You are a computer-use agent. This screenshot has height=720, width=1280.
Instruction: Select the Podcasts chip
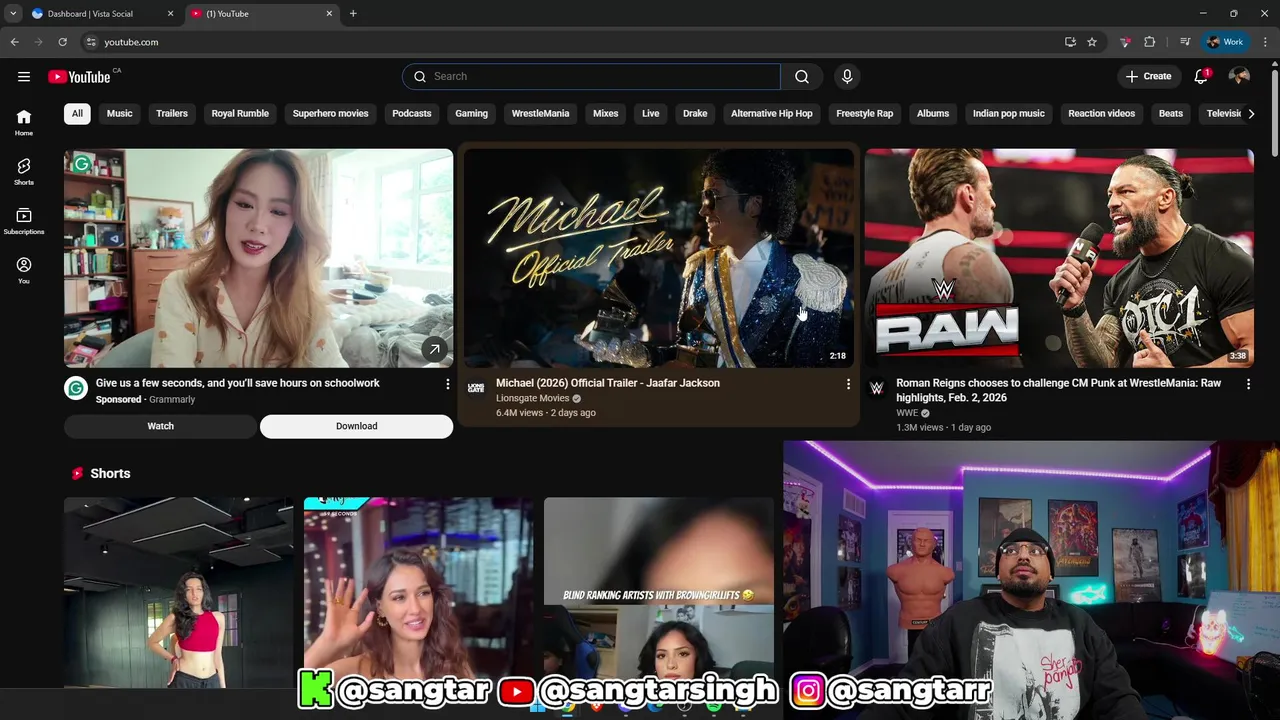[412, 114]
